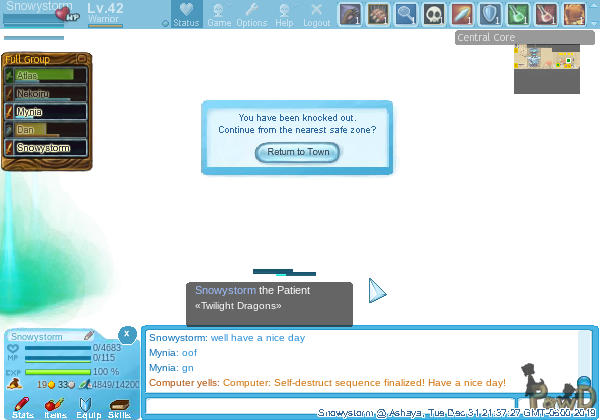Close the character status panel
This screenshot has height=420, width=600.
tap(127, 334)
